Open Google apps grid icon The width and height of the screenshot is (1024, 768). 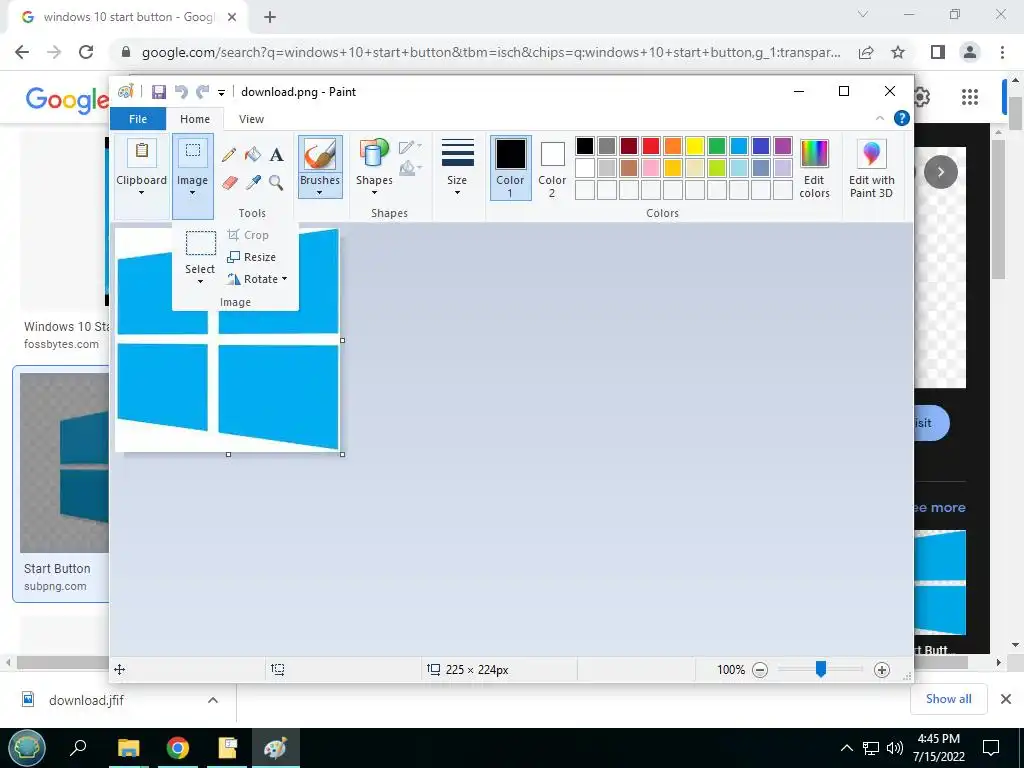(x=970, y=97)
